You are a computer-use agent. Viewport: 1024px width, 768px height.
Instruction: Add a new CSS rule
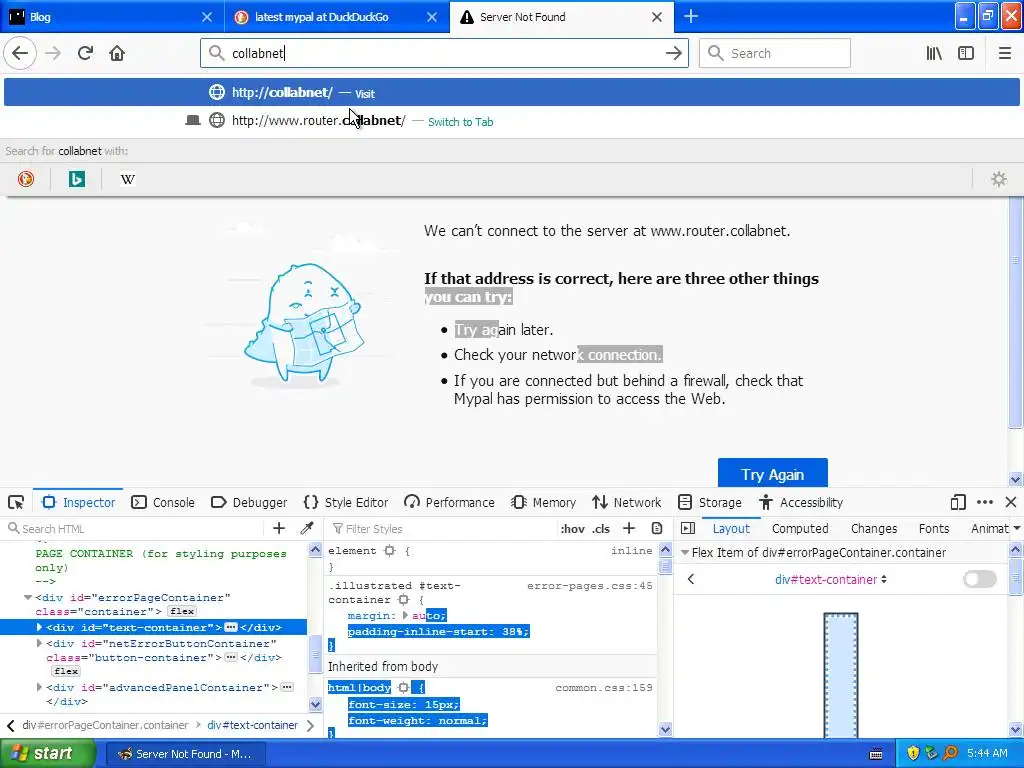[629, 528]
